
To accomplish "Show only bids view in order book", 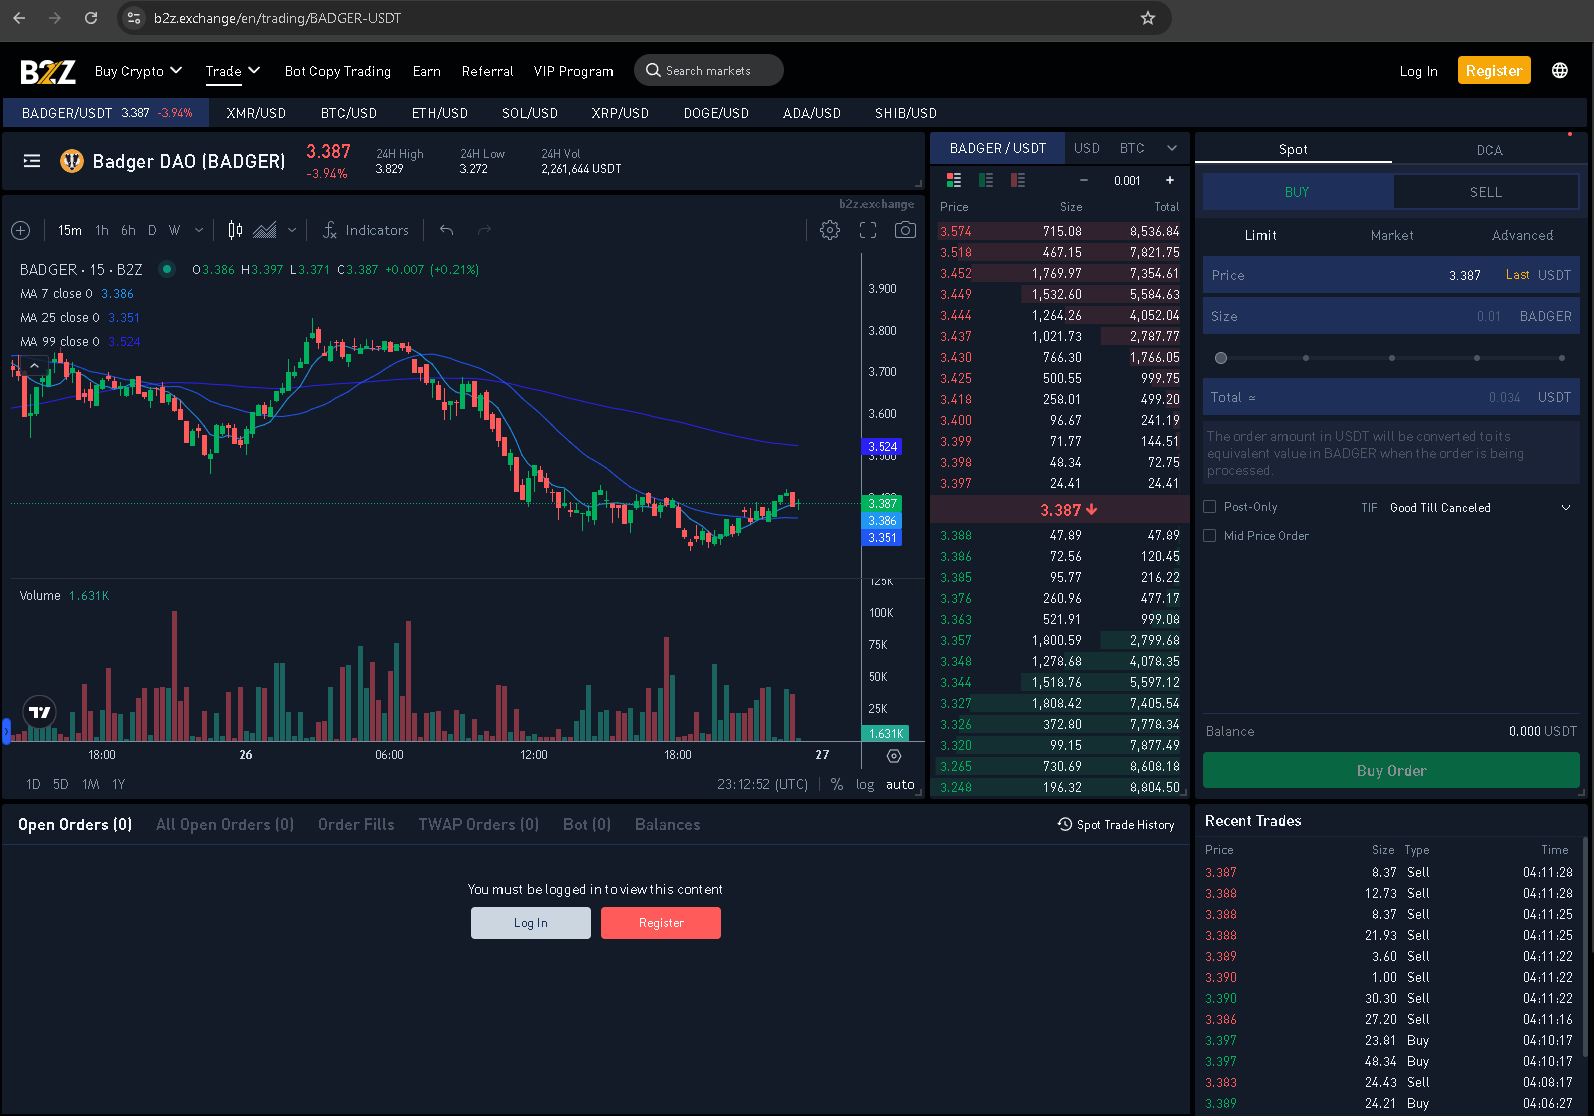I will (986, 180).
